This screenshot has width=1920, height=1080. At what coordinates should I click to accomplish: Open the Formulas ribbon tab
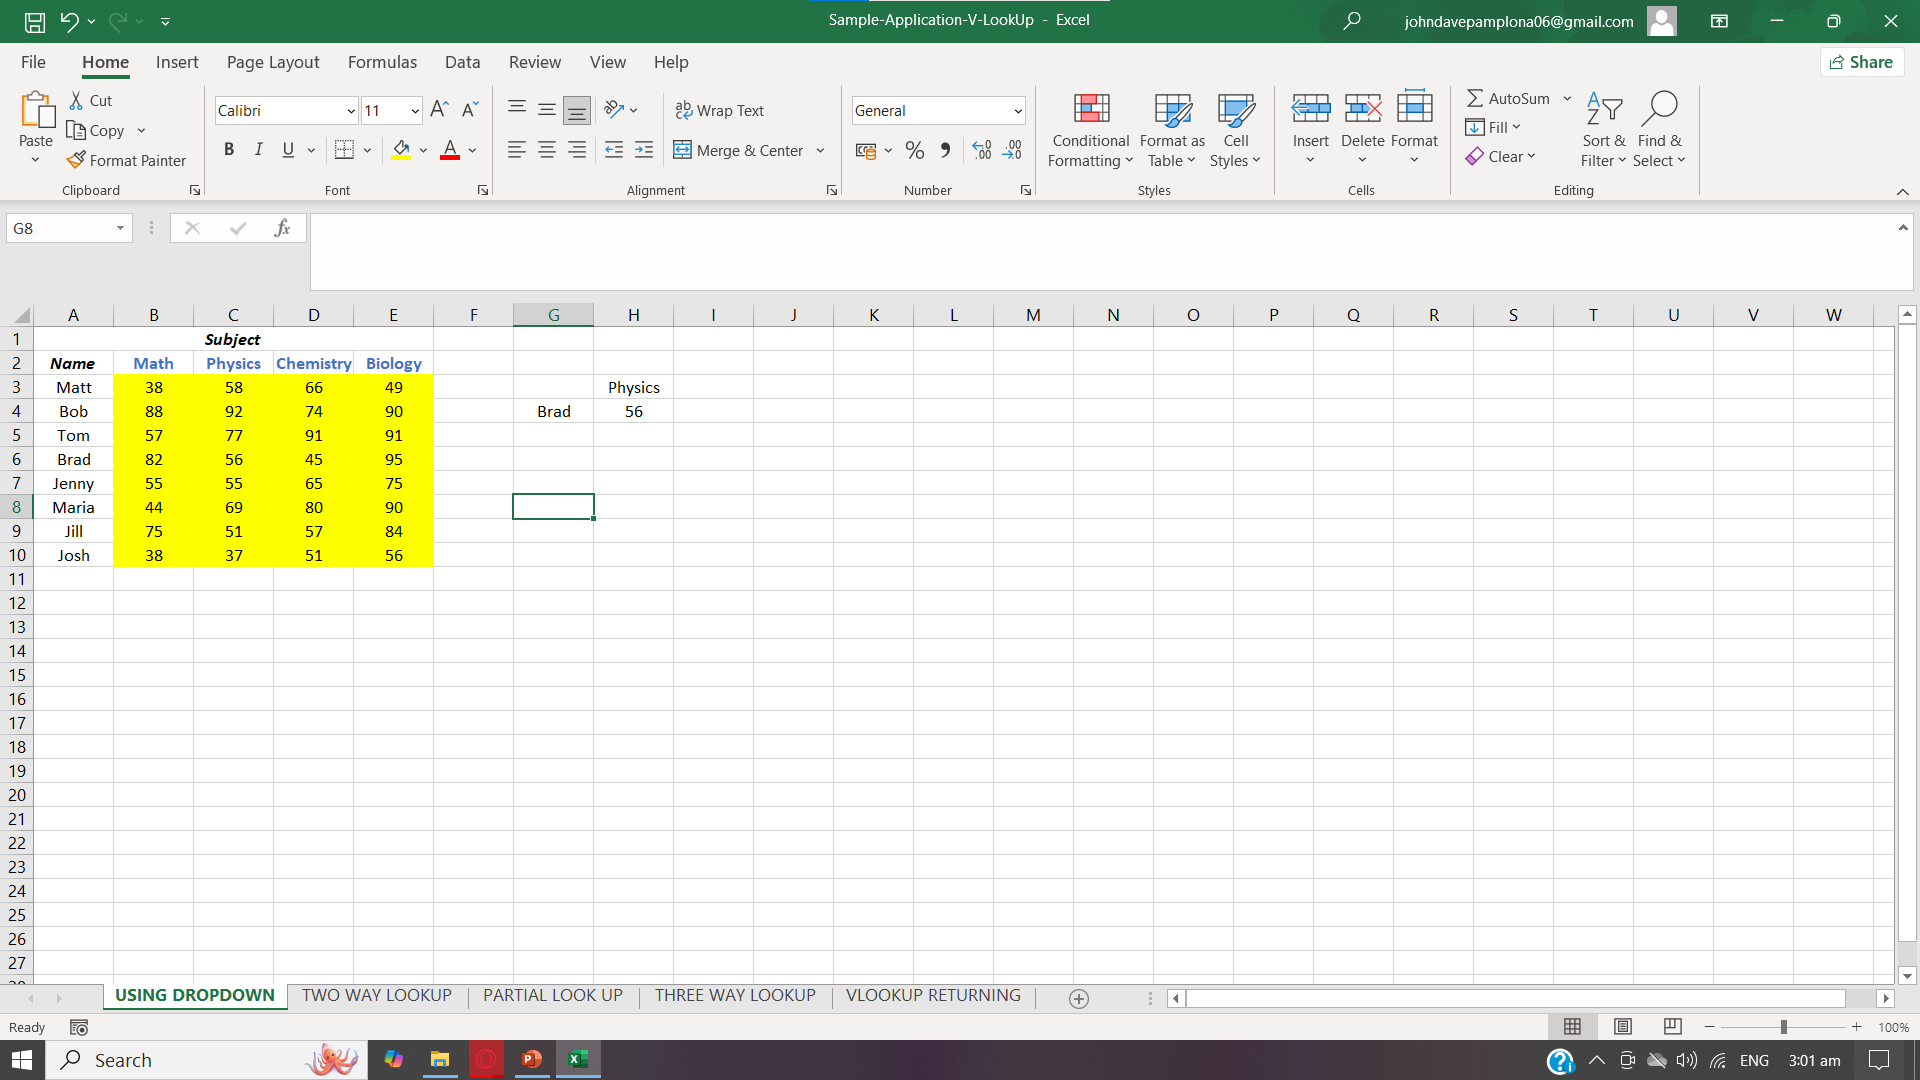coord(382,62)
